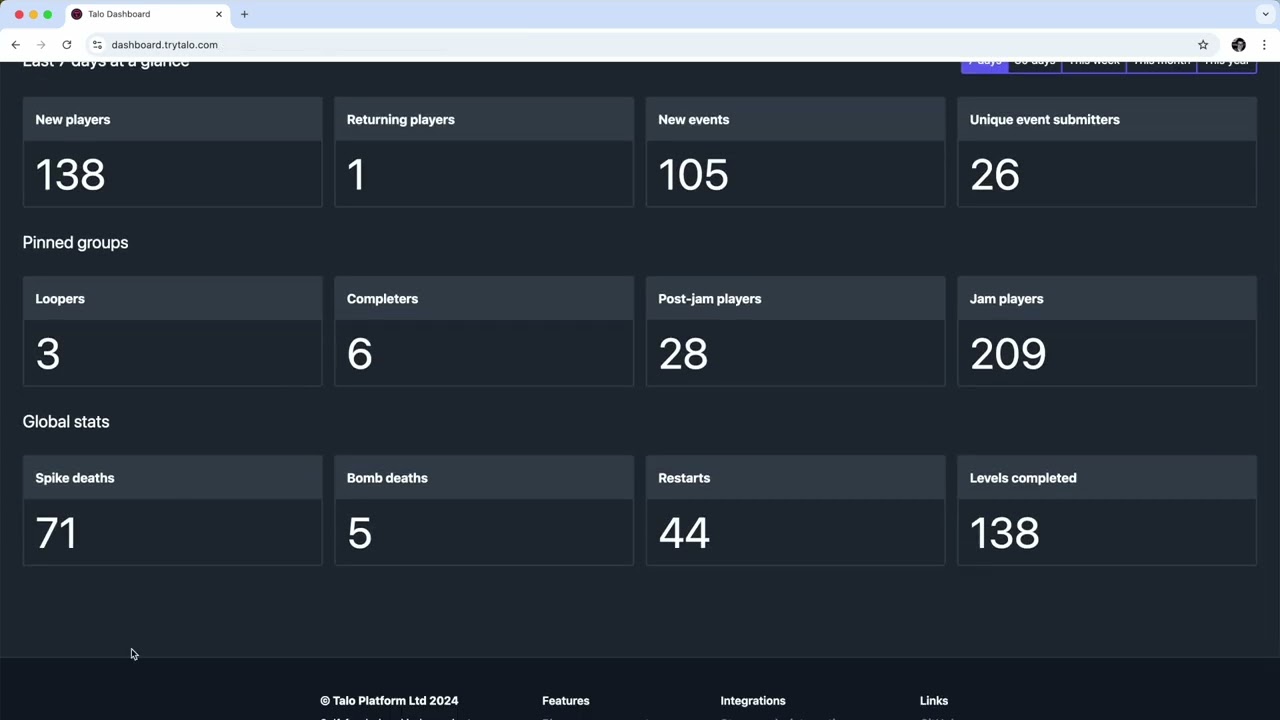This screenshot has height=720, width=1280.
Task: Click the Unique event submitters value 26
Action: [x=995, y=175]
